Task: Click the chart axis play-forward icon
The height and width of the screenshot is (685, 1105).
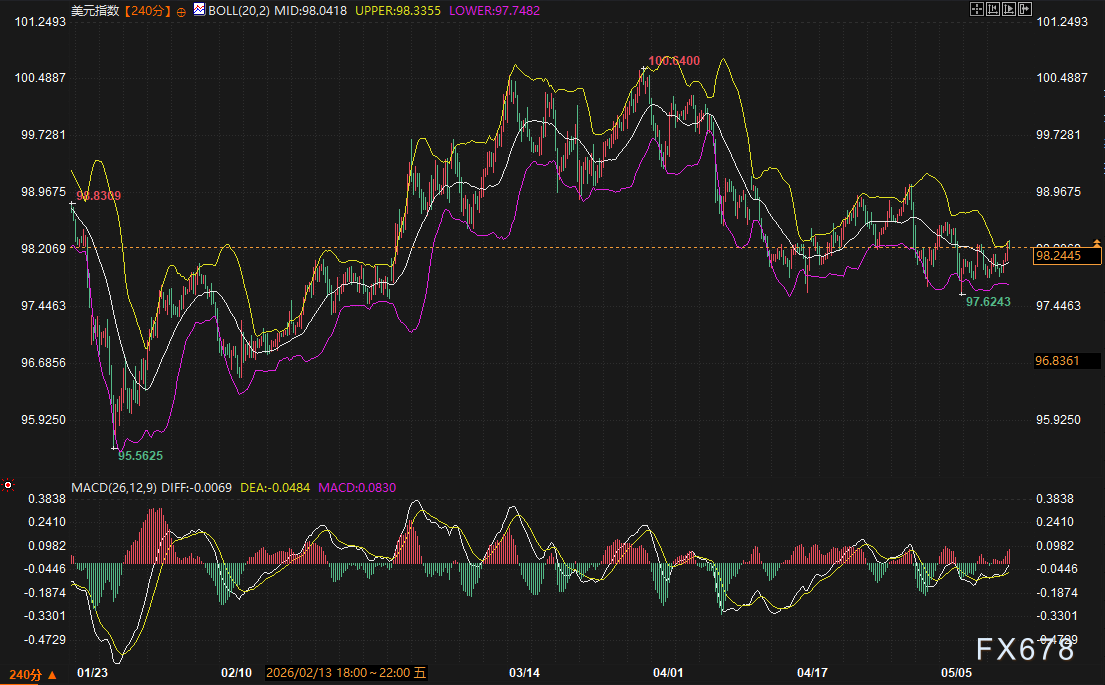Action: pos(1009,9)
